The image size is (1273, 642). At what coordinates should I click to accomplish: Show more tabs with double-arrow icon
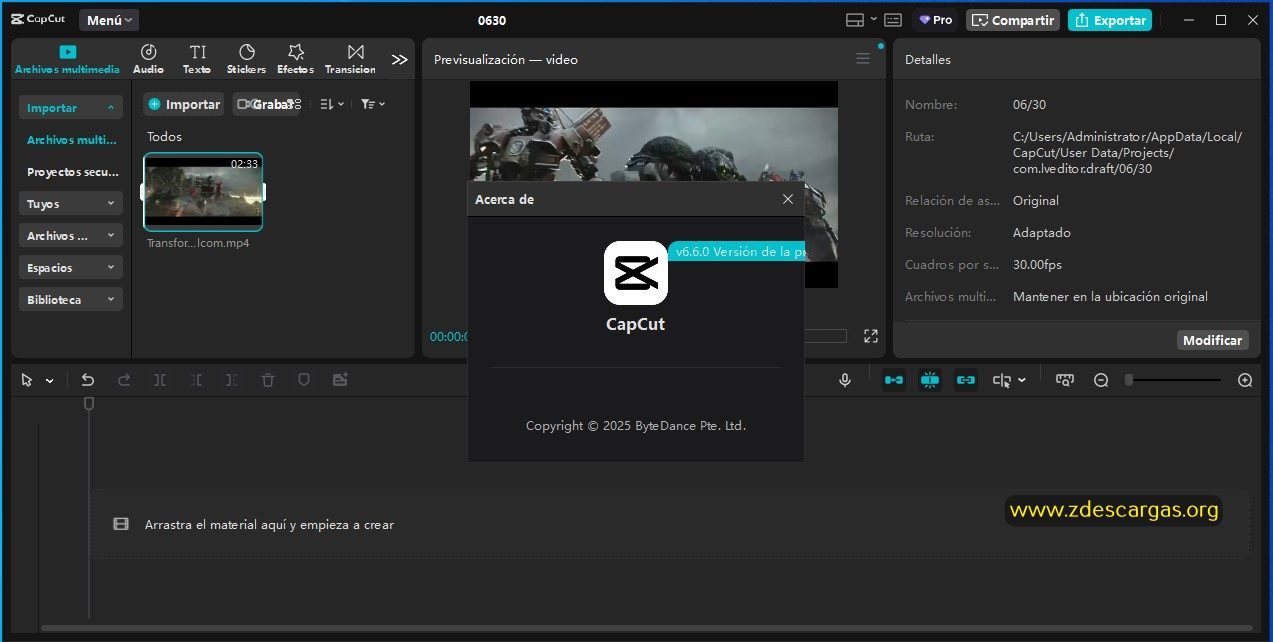point(400,60)
